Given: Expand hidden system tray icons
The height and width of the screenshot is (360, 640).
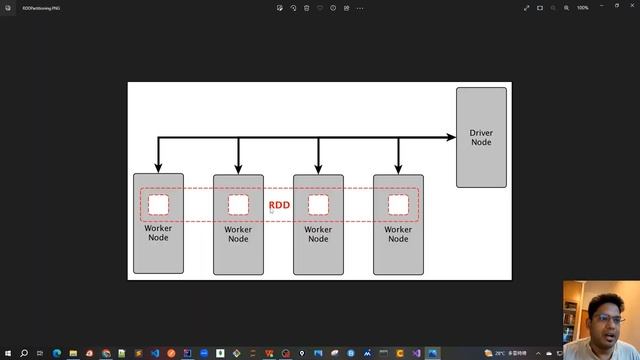Looking at the screenshot, I should coord(538,353).
